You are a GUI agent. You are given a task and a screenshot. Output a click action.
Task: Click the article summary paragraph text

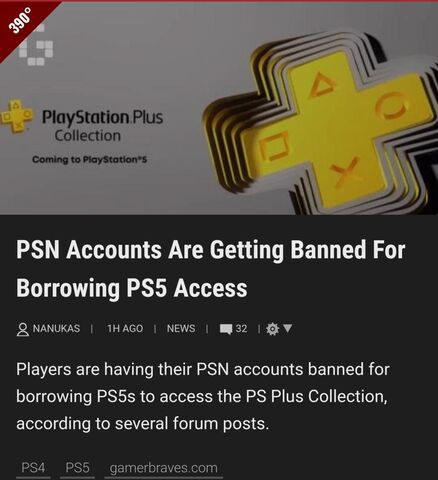click(203, 396)
